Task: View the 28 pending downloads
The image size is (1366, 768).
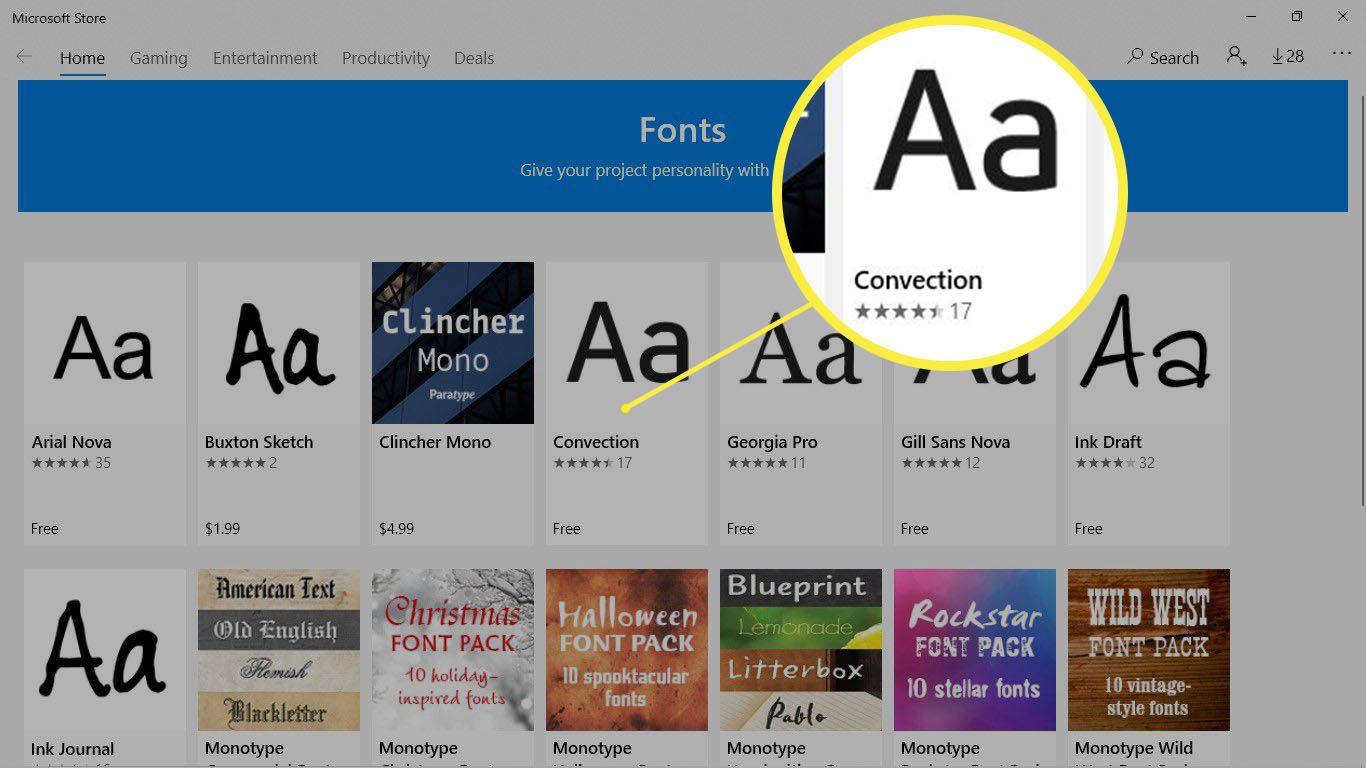Action: point(1288,57)
